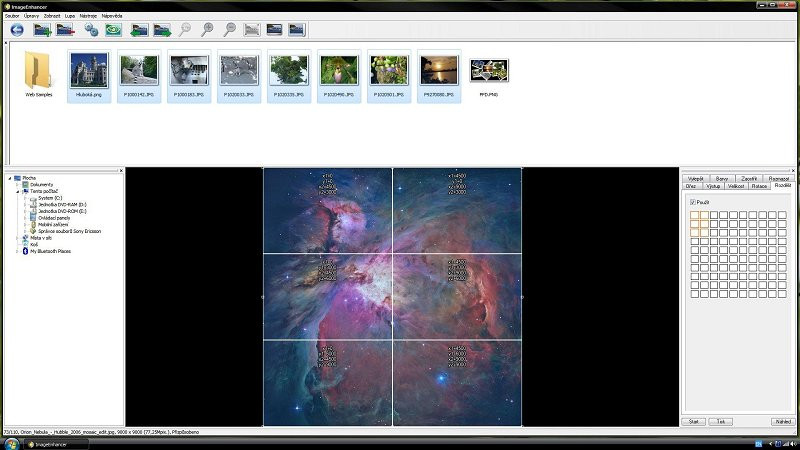Switch to the Zaostřit tab
Image resolution: width=800 pixels, height=450 pixels.
(x=749, y=179)
